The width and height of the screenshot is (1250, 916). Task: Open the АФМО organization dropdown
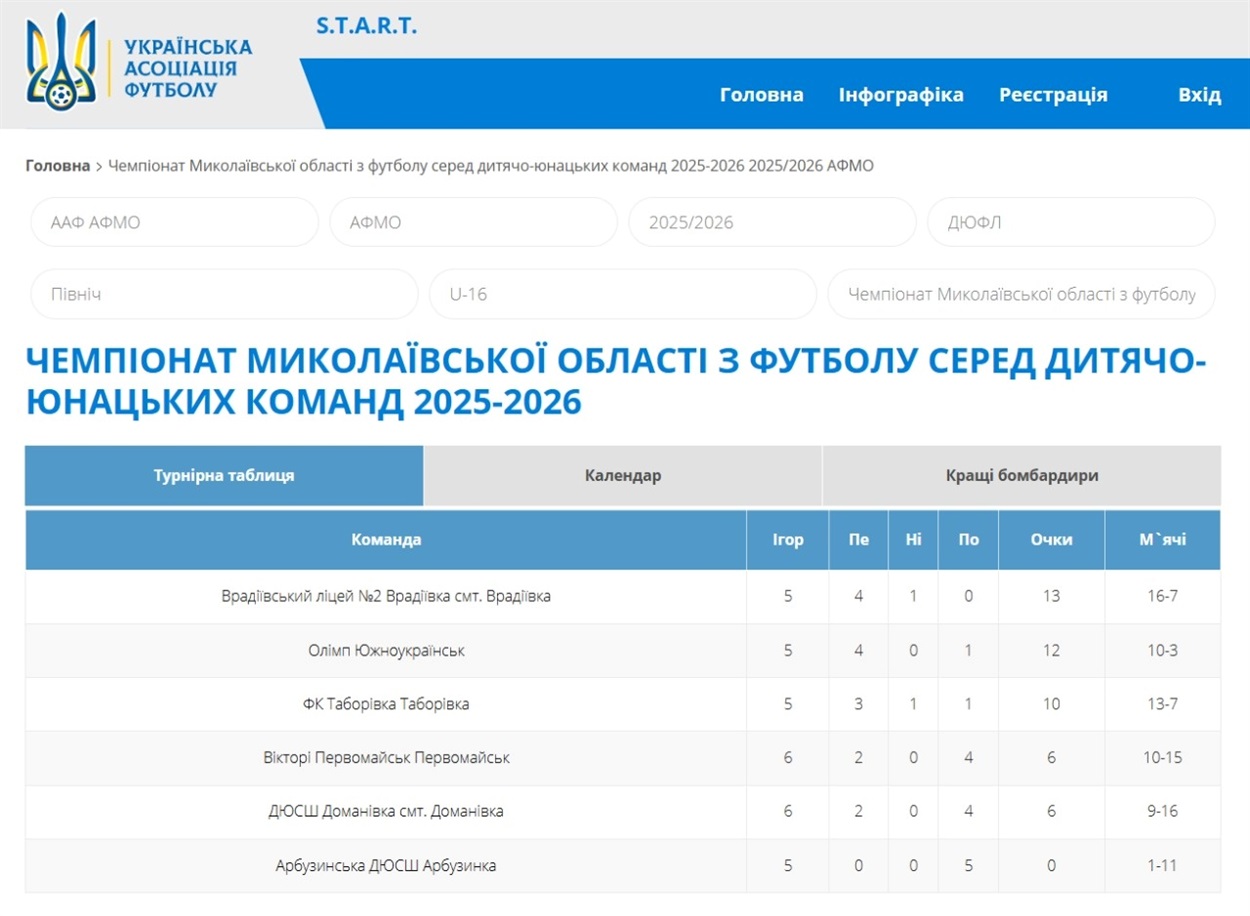[x=473, y=222]
